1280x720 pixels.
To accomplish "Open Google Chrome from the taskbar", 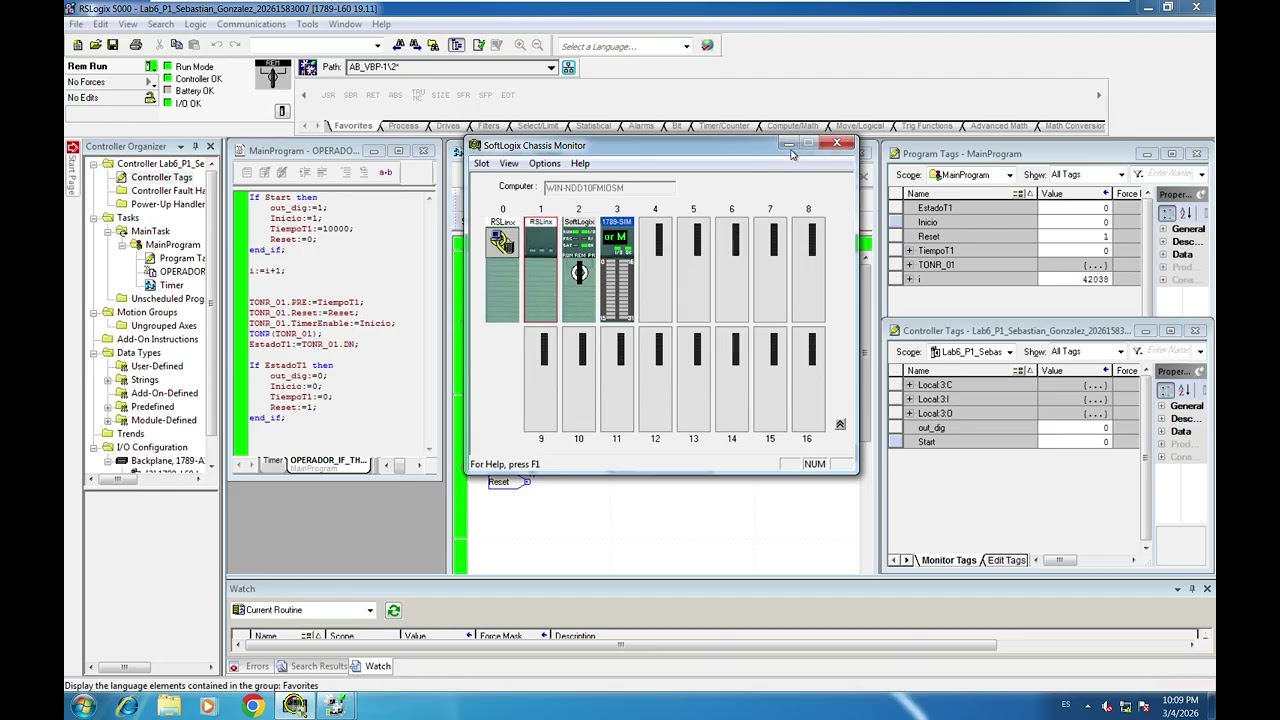I will tap(252, 707).
